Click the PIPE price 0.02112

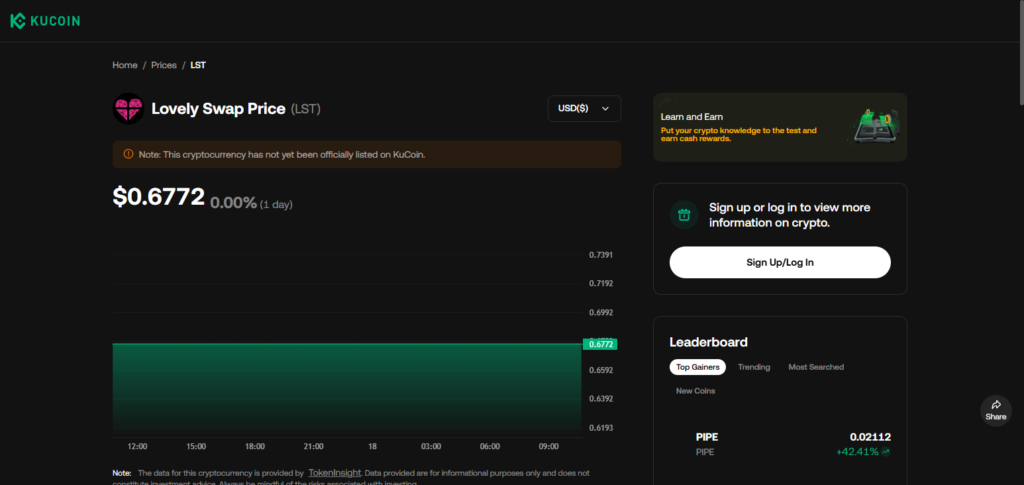(870, 437)
